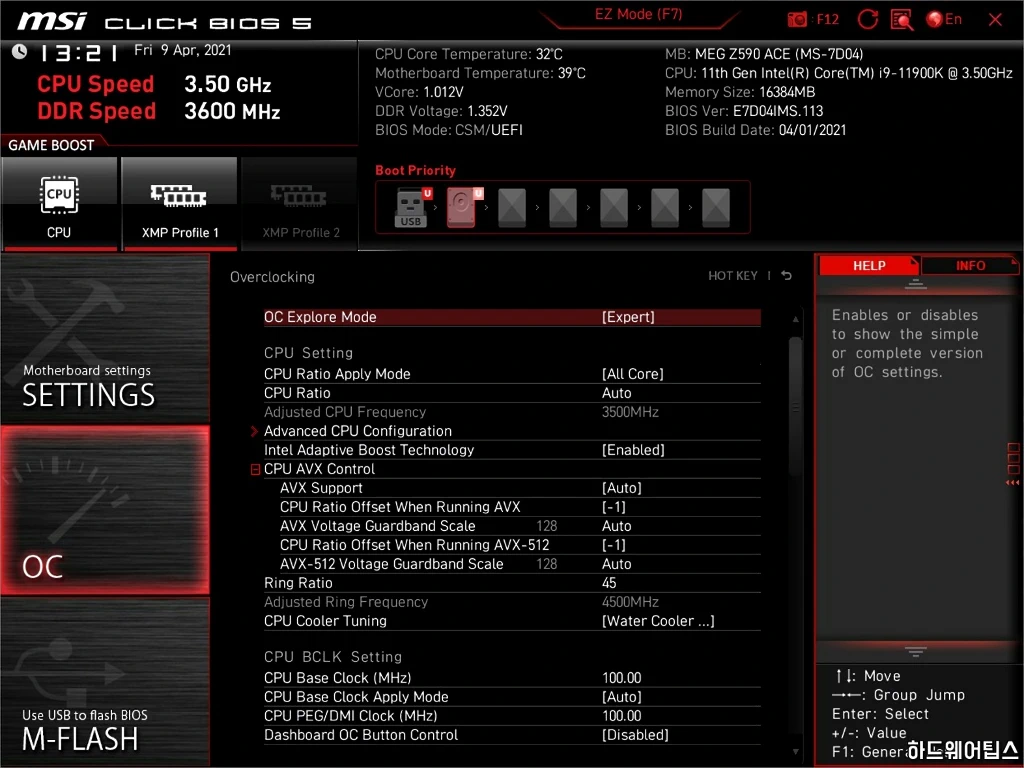
Task: Click the Boot Priority heading
Action: pos(415,170)
